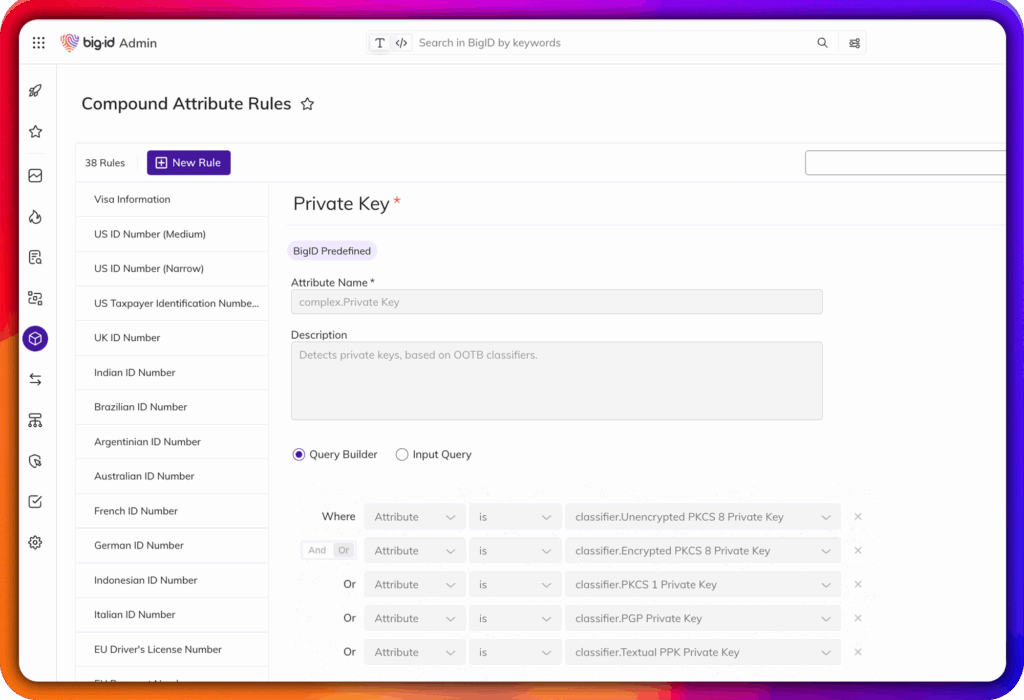Toggle the And/Or operator switch to And
Screen dimensions: 1024x700
(317, 551)
